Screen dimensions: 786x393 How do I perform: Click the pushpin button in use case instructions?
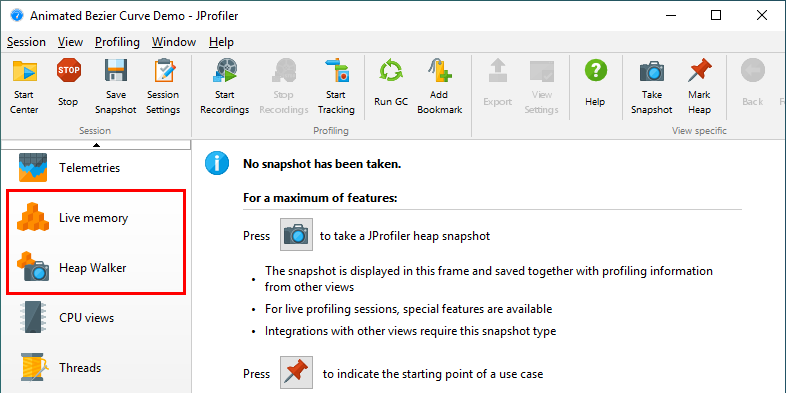click(296, 373)
